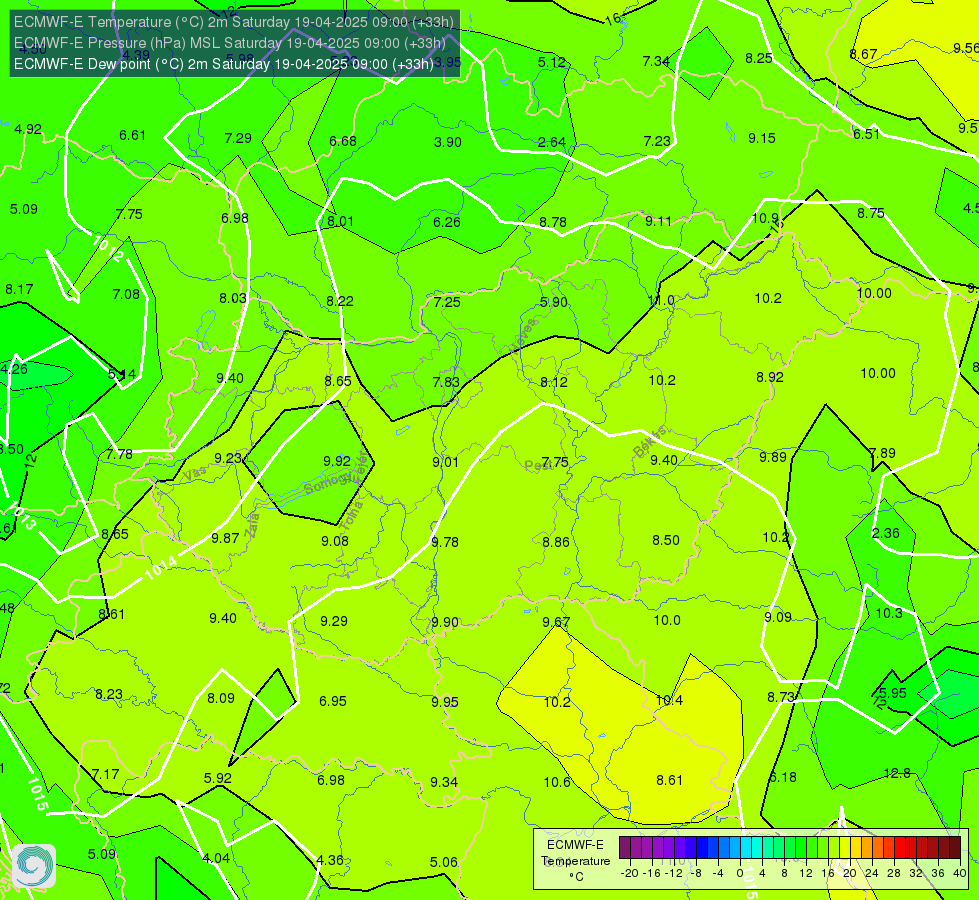Screen dimensions: 979x900
Task: Click the purple swatch above -20 in the legend
Action: pyautogui.click(x=625, y=848)
